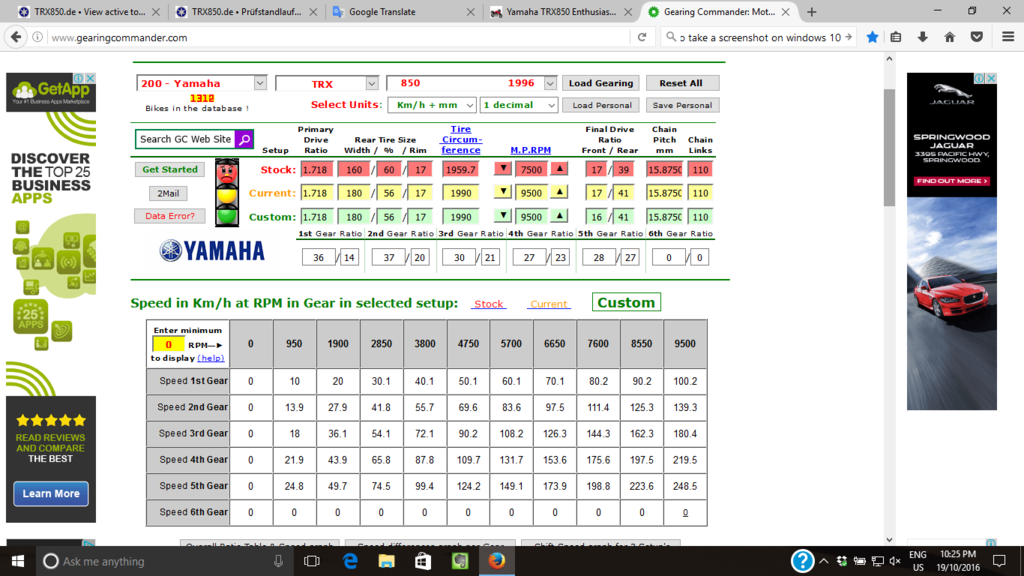Select the Custom setup tab
1024x576 pixels.
[626, 303]
